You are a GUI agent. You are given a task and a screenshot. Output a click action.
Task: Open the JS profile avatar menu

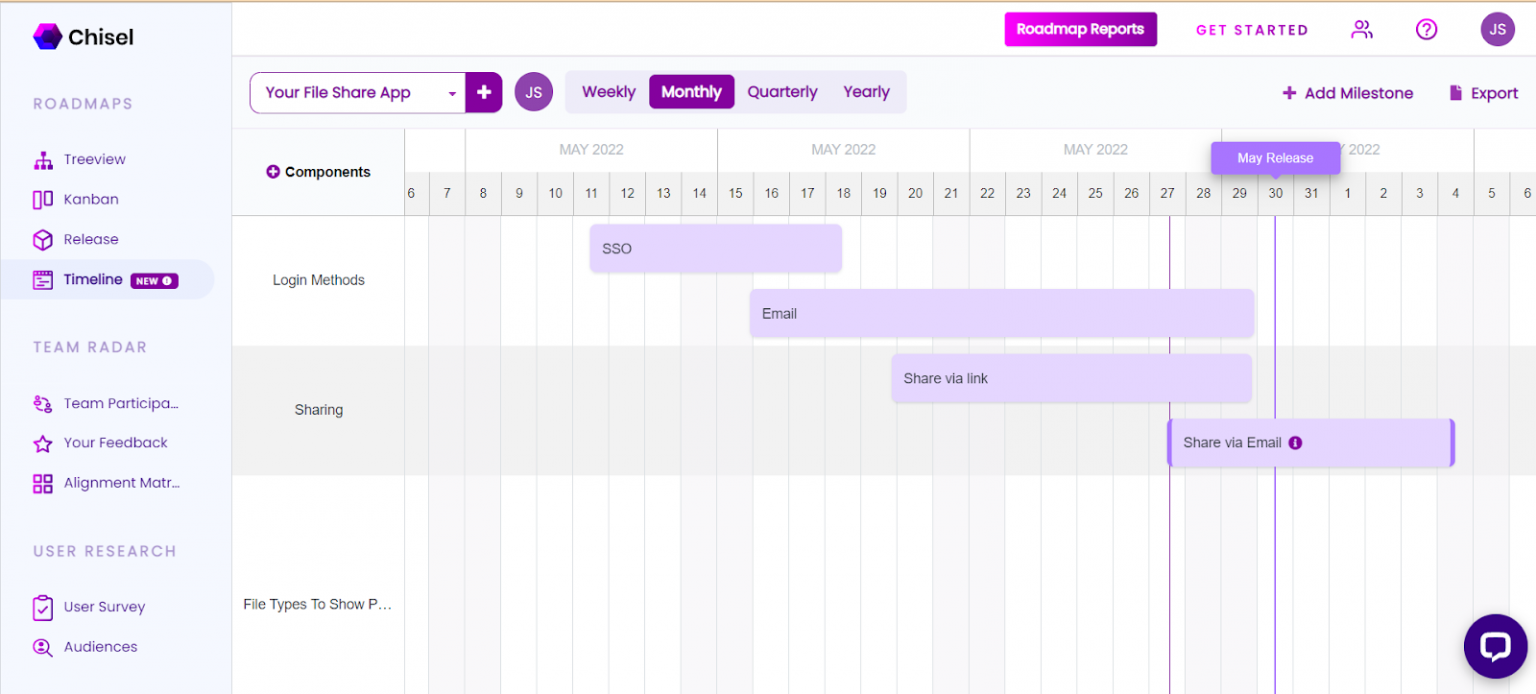click(x=1497, y=30)
